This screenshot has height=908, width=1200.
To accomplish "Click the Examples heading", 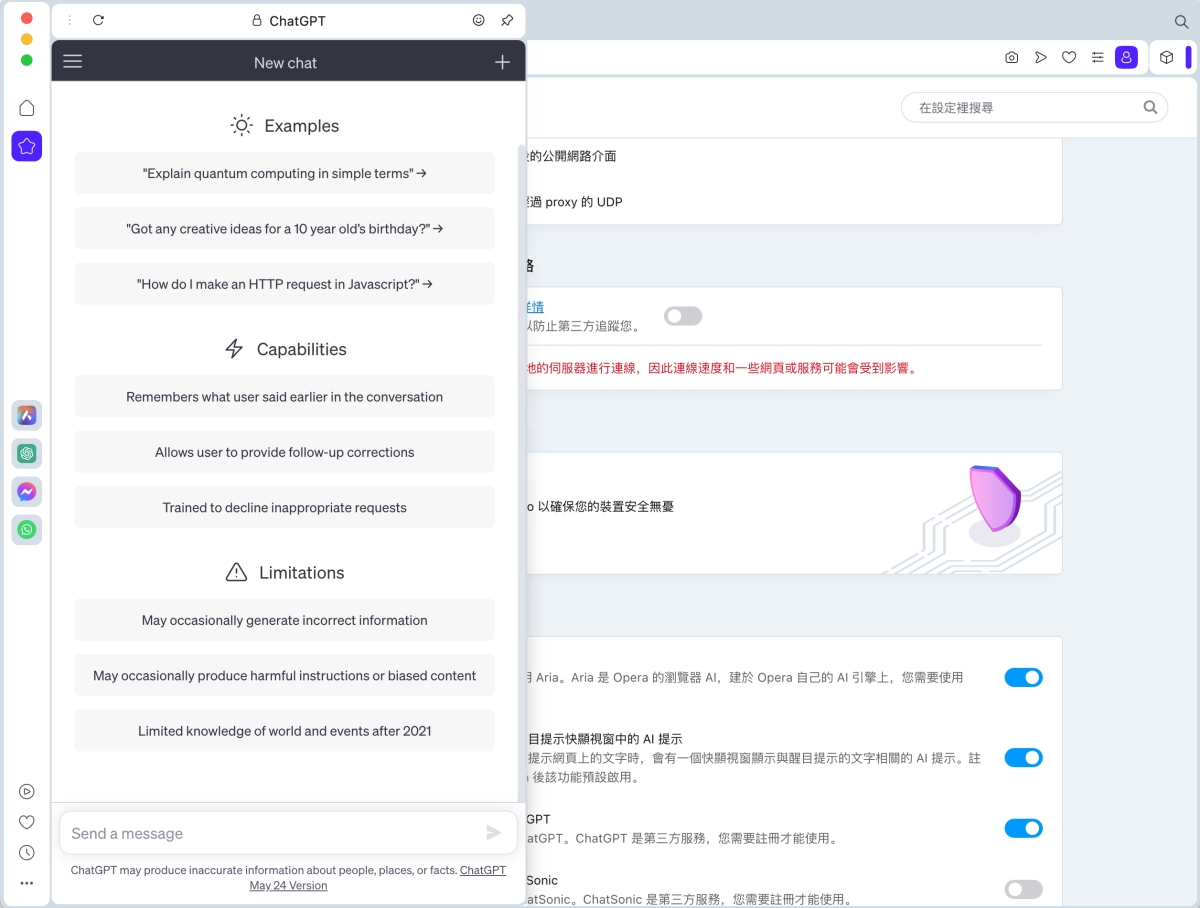I will coord(301,126).
